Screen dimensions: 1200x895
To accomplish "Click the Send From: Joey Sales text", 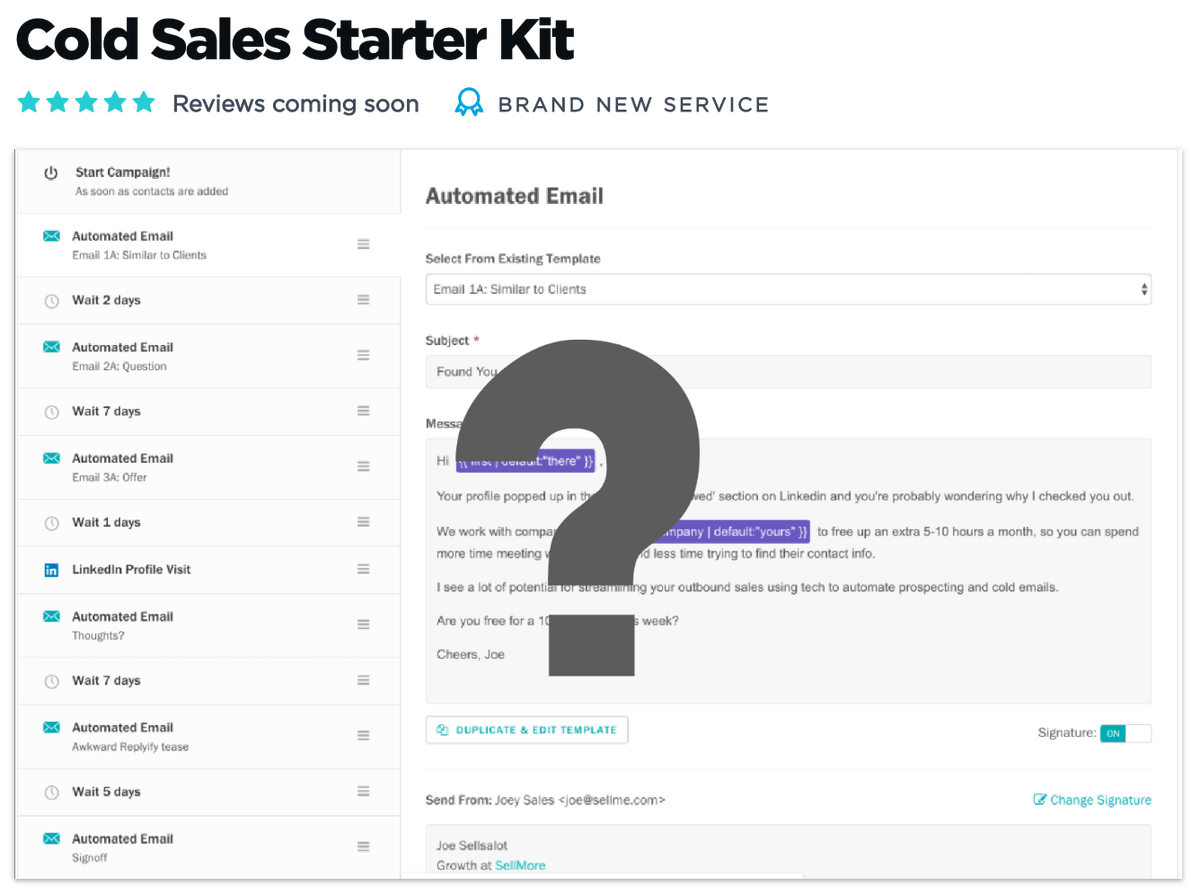I will tap(545, 800).
